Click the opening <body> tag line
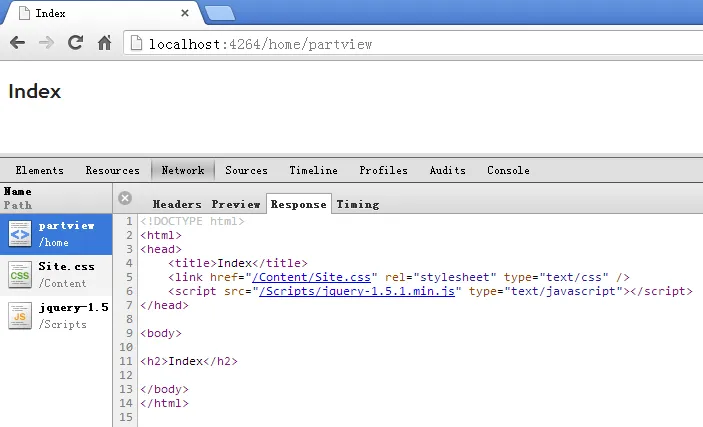 point(161,333)
